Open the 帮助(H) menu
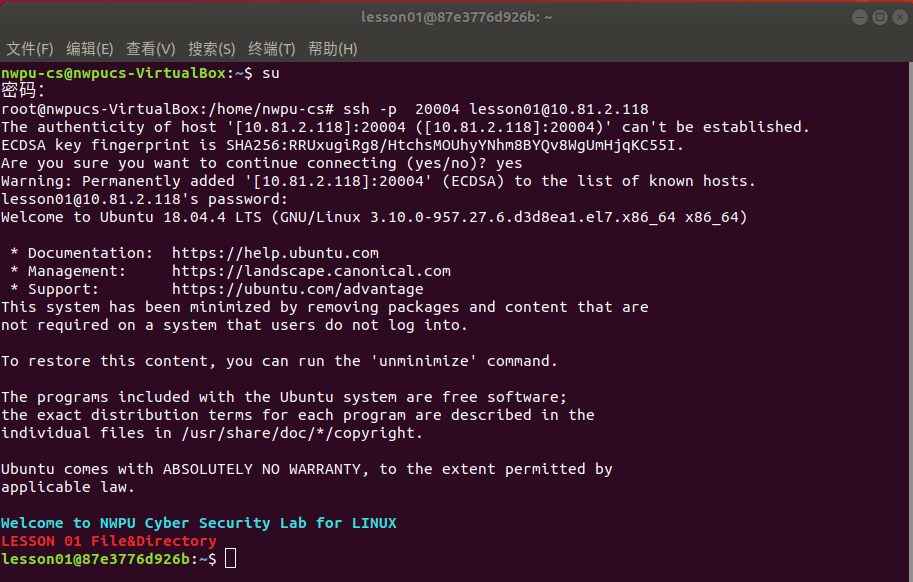This screenshot has height=582, width=913. coord(332,49)
